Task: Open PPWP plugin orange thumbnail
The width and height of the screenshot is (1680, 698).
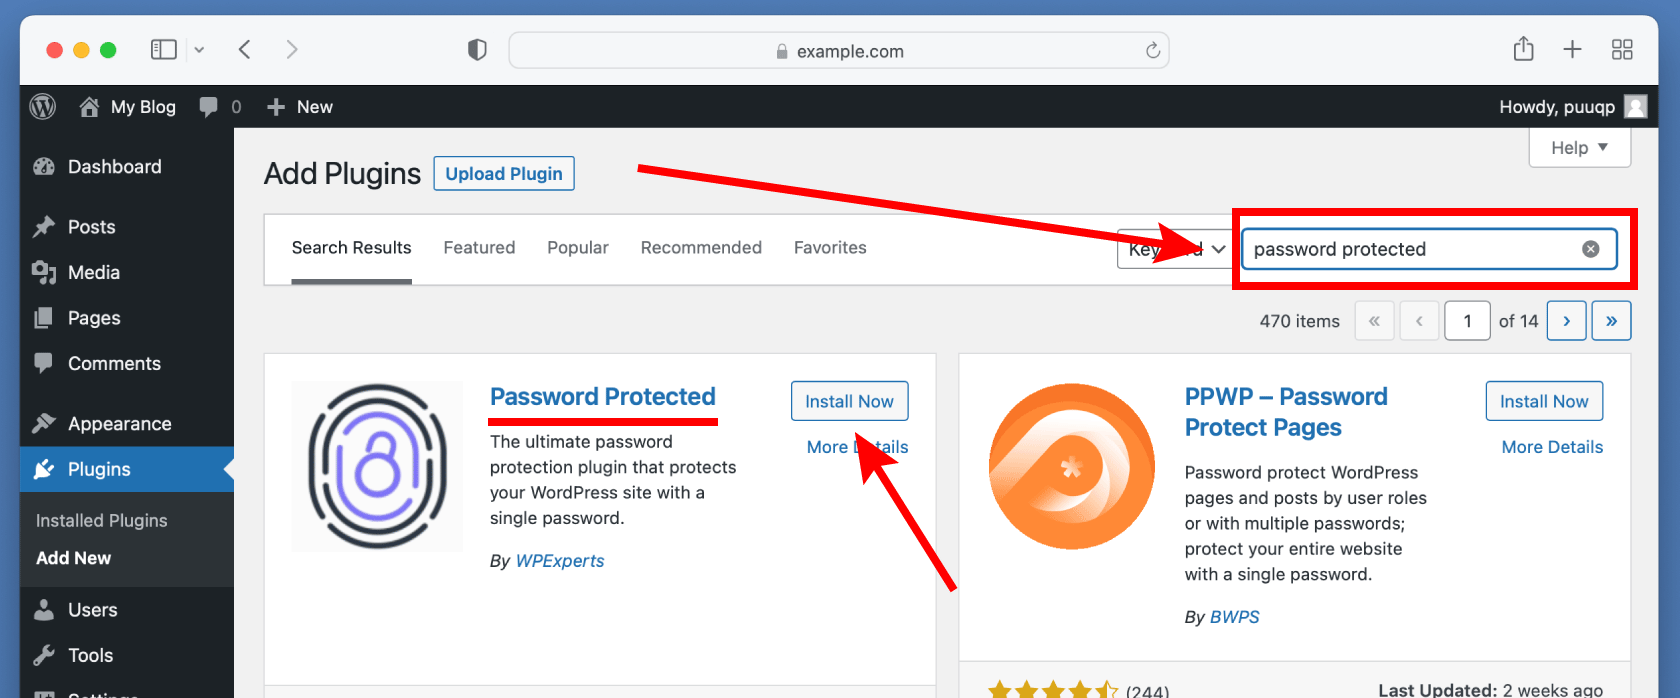Action: tap(1072, 466)
